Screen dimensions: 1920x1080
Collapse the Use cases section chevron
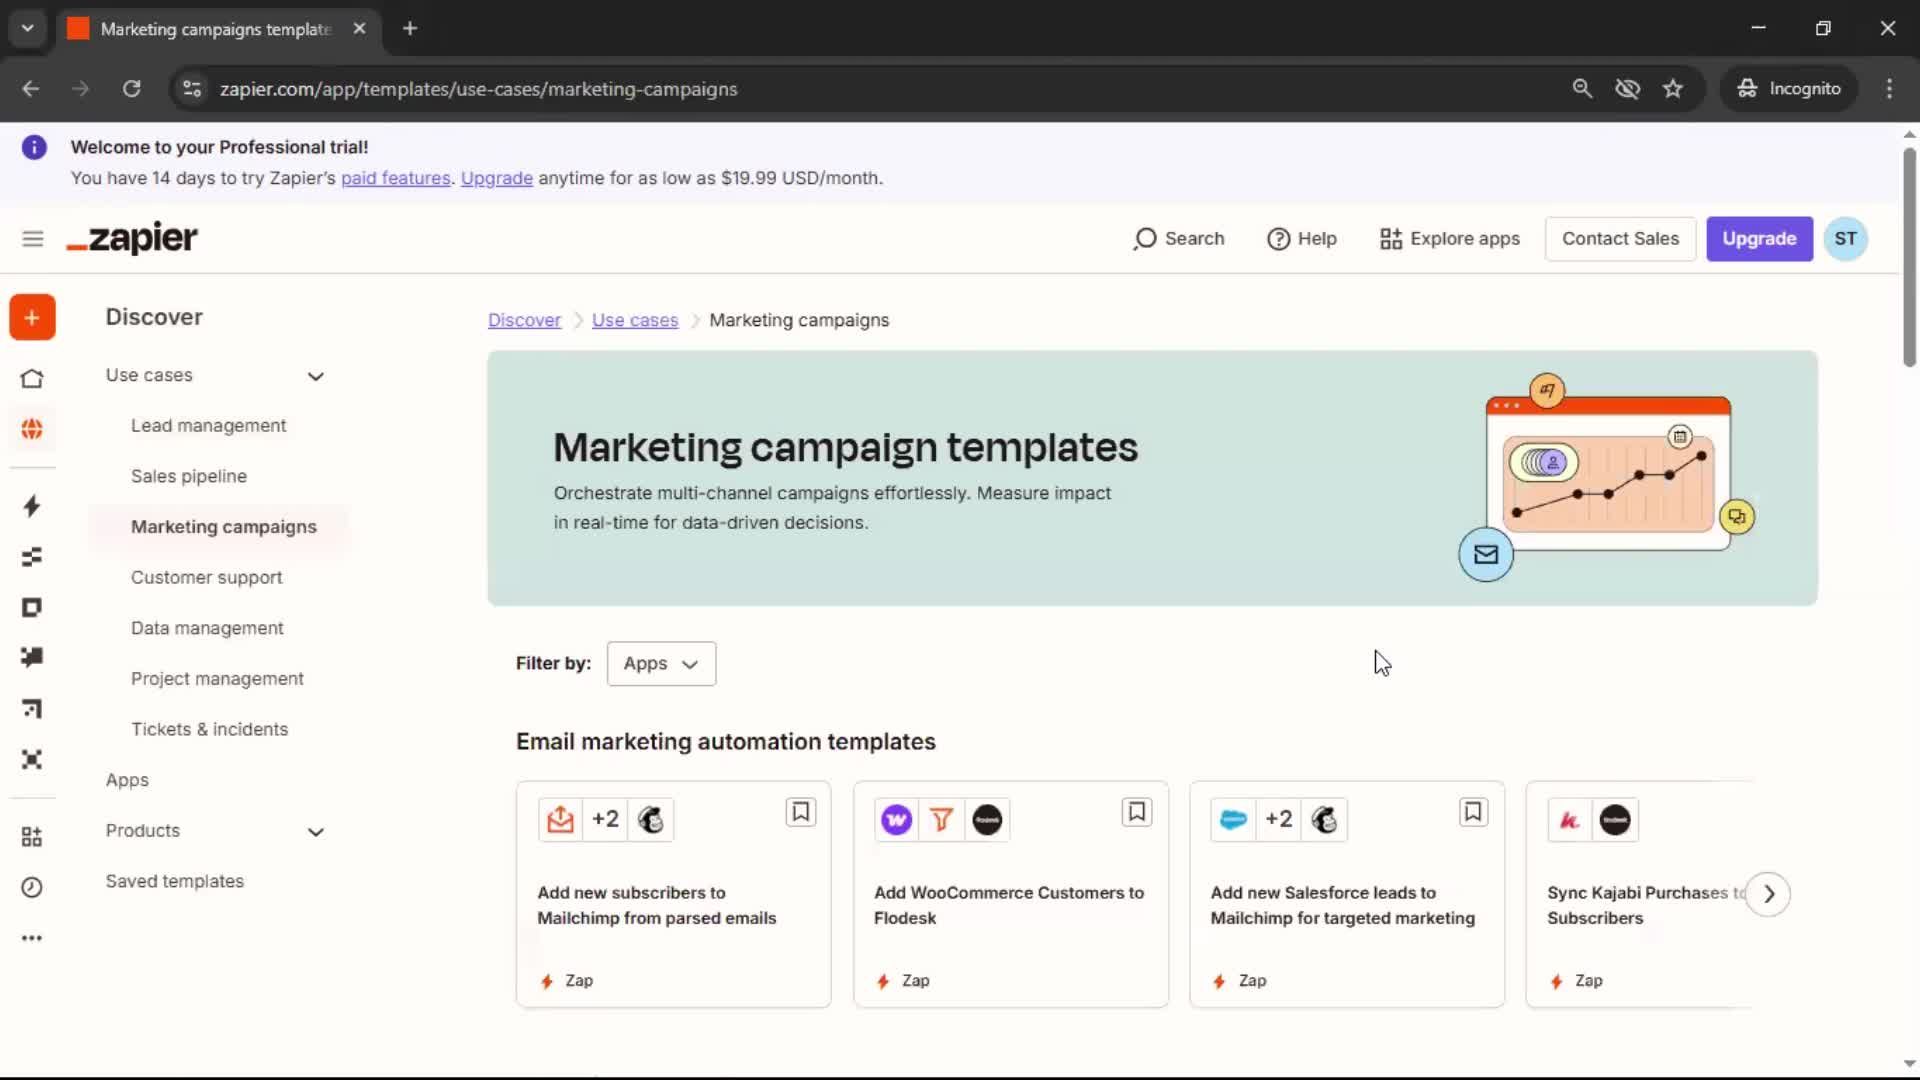click(x=316, y=377)
